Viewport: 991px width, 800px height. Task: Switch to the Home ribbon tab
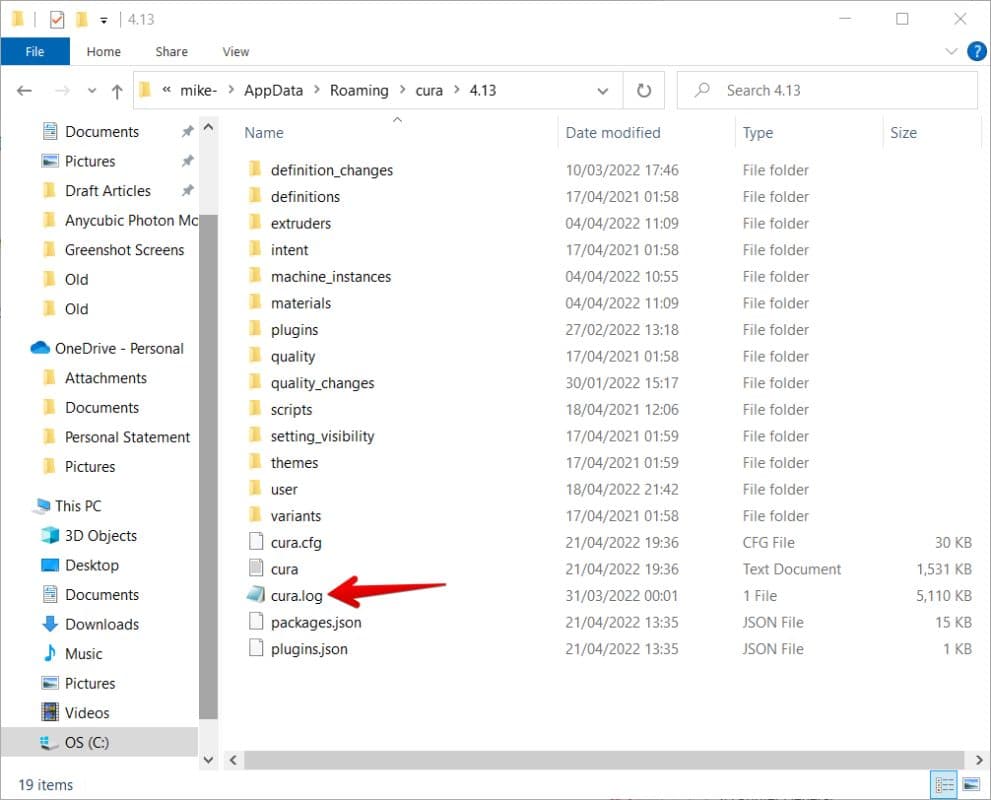[x=104, y=51]
